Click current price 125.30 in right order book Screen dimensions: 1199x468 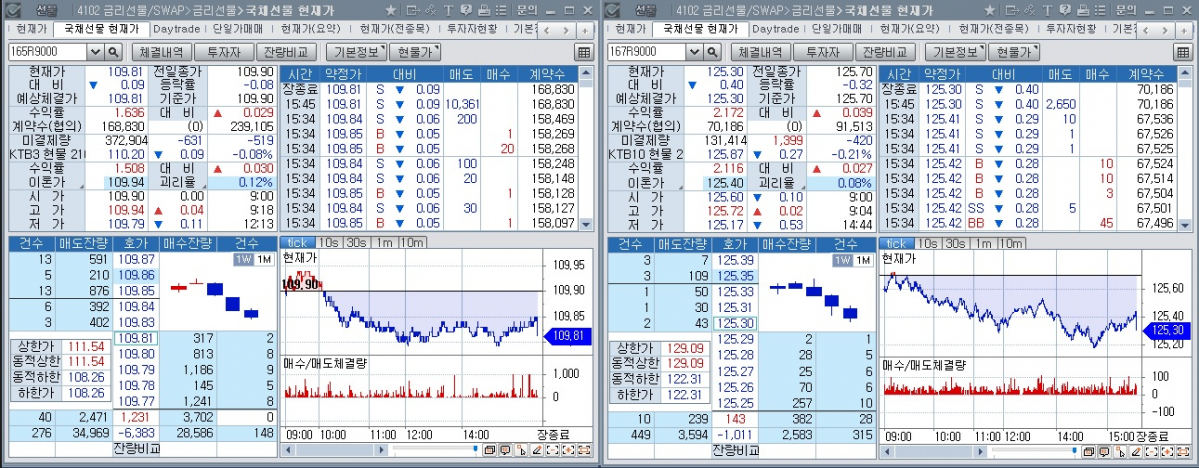coord(736,323)
